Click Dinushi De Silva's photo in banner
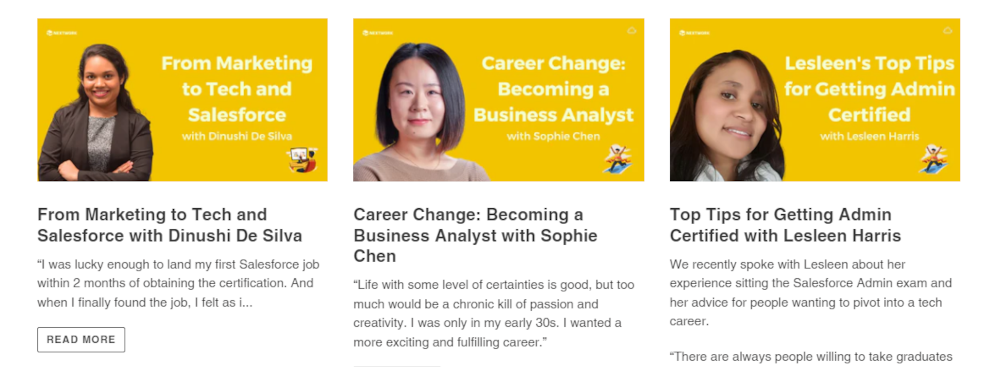This screenshot has height=367, width=1000. coord(96,113)
